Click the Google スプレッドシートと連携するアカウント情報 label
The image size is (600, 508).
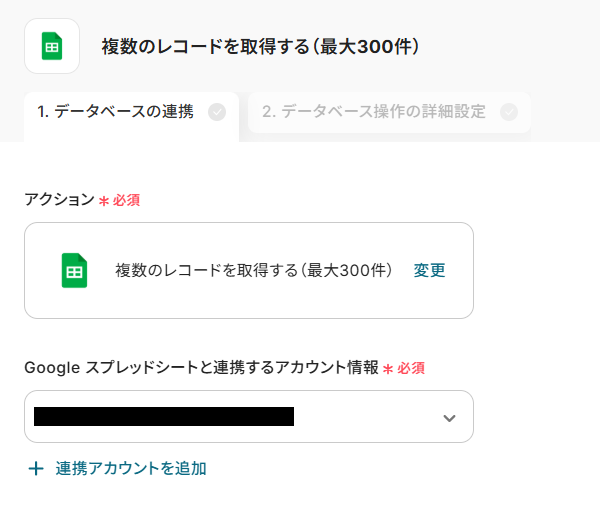point(201,367)
